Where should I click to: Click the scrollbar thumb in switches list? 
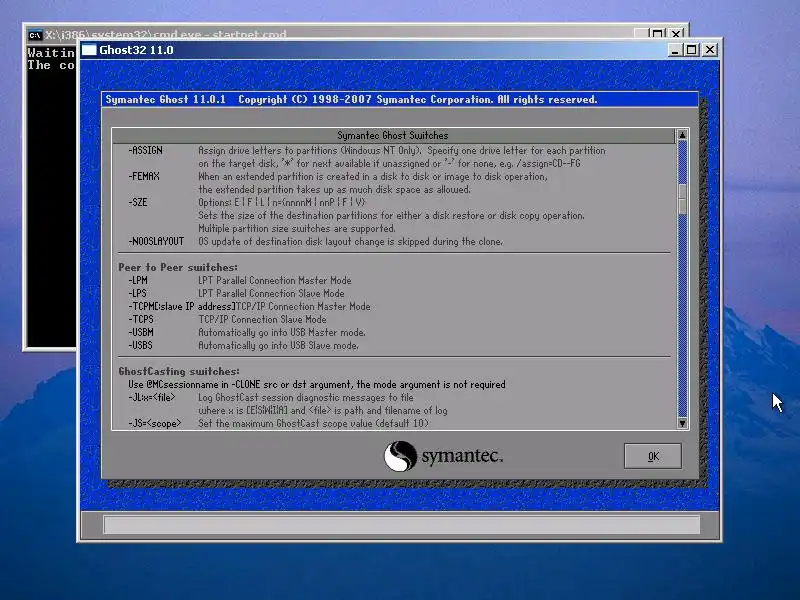coord(682,199)
